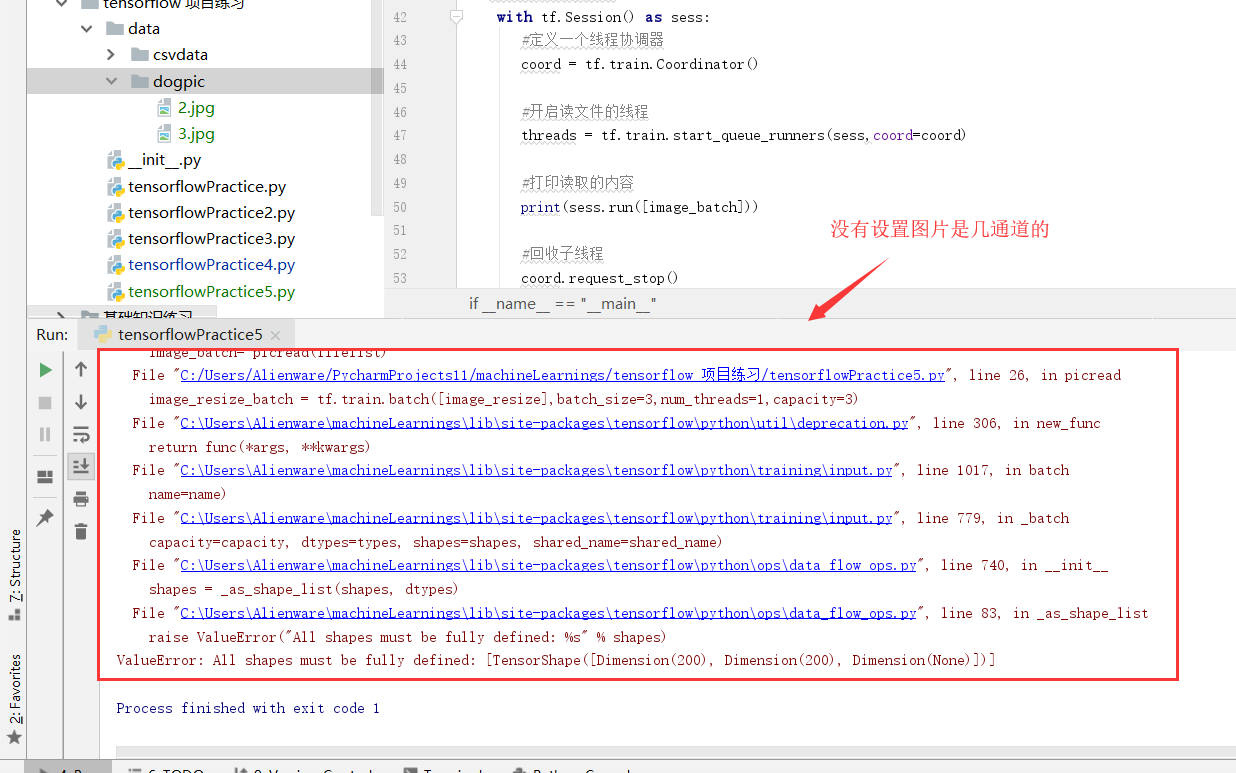Click the raise ValueError console line
Screen dimensions: 1236x773
(407, 637)
